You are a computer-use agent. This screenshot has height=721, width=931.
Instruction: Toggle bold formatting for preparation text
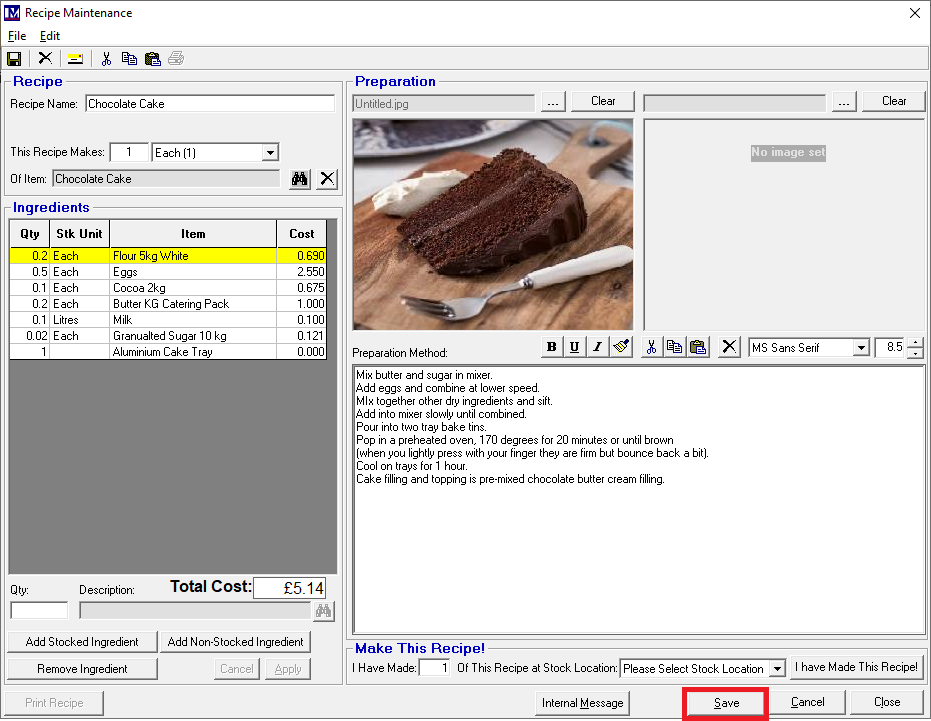click(551, 347)
